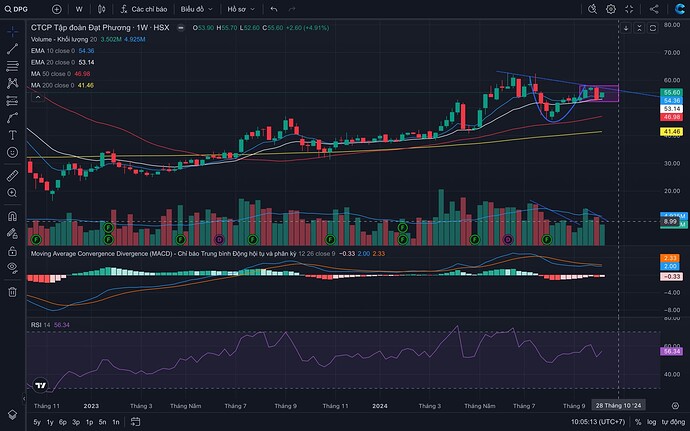Select the MACD indicator title
This screenshot has width=690, height=431.
(x=163, y=254)
